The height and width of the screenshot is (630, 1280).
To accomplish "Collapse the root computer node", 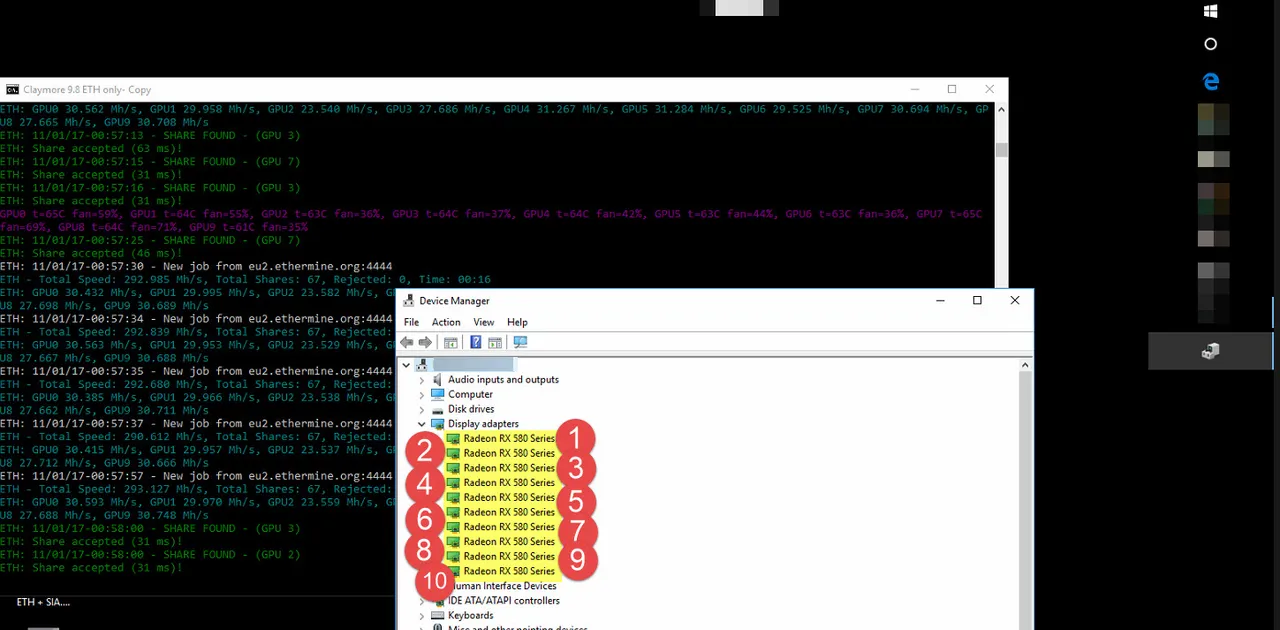I will 406,365.
